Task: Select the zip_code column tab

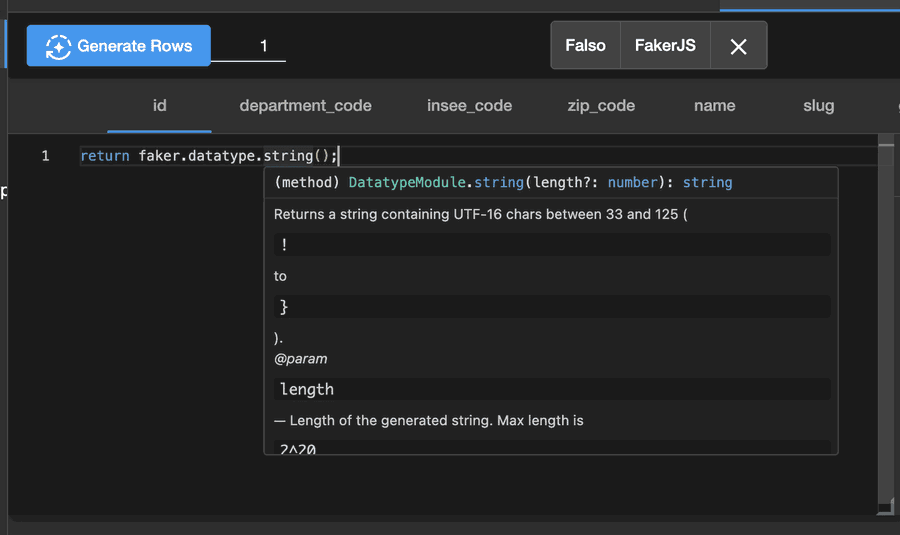Action: tap(601, 106)
